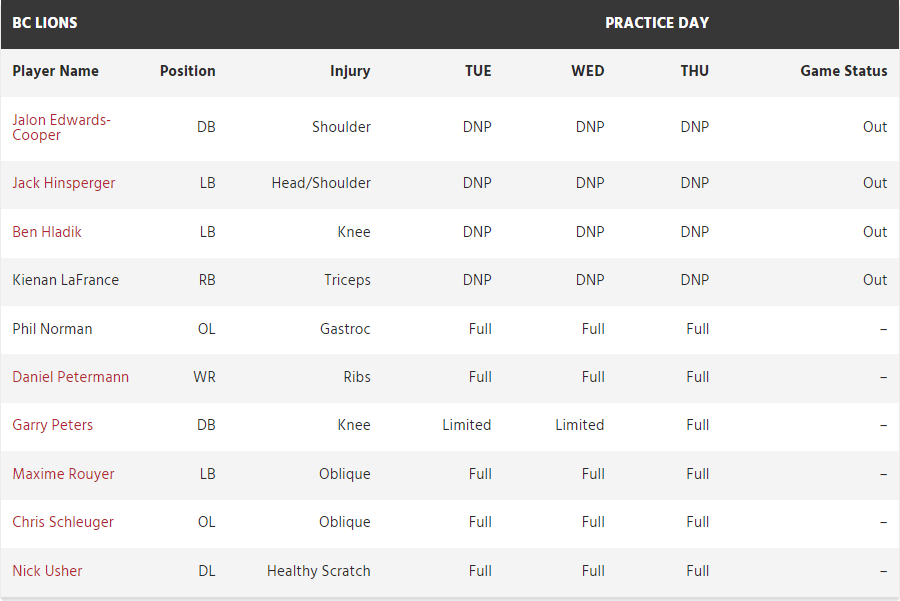Click the BC LIONS table title

(45, 23)
